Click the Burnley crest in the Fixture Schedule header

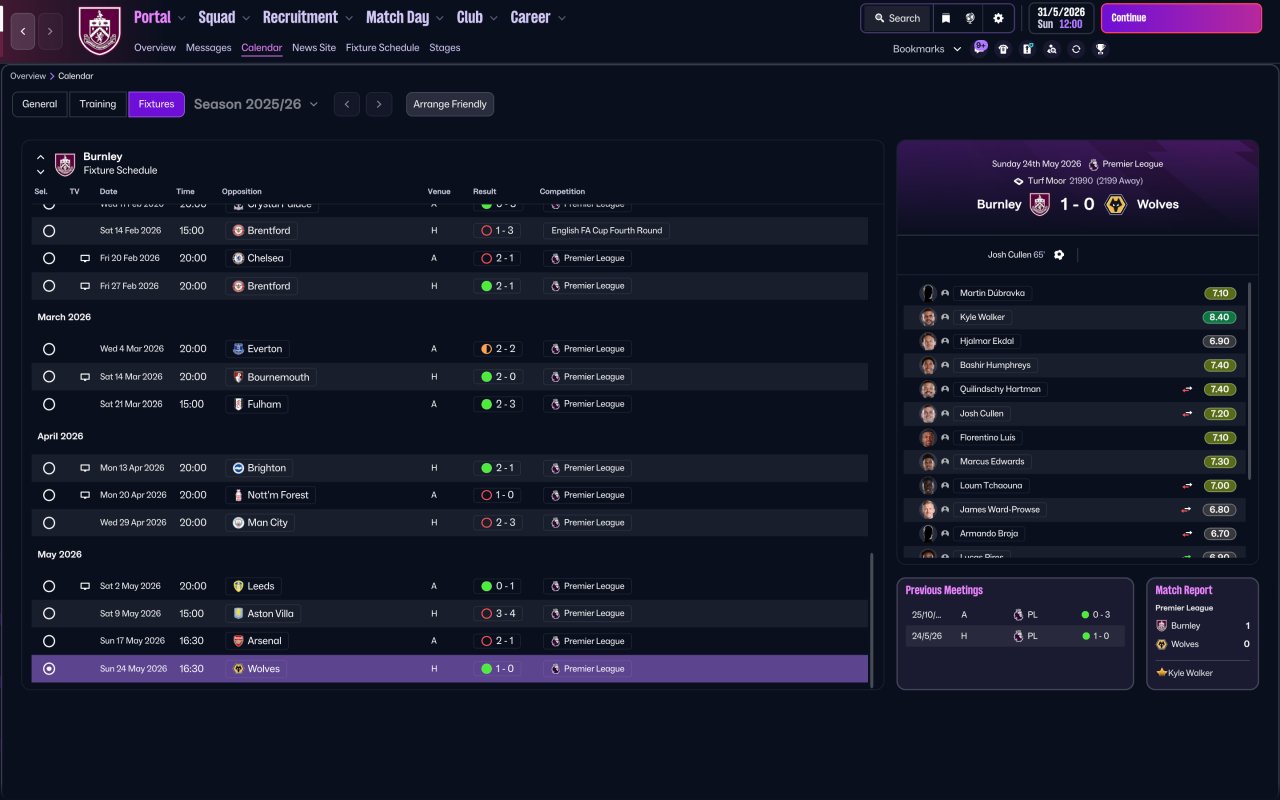[65, 164]
